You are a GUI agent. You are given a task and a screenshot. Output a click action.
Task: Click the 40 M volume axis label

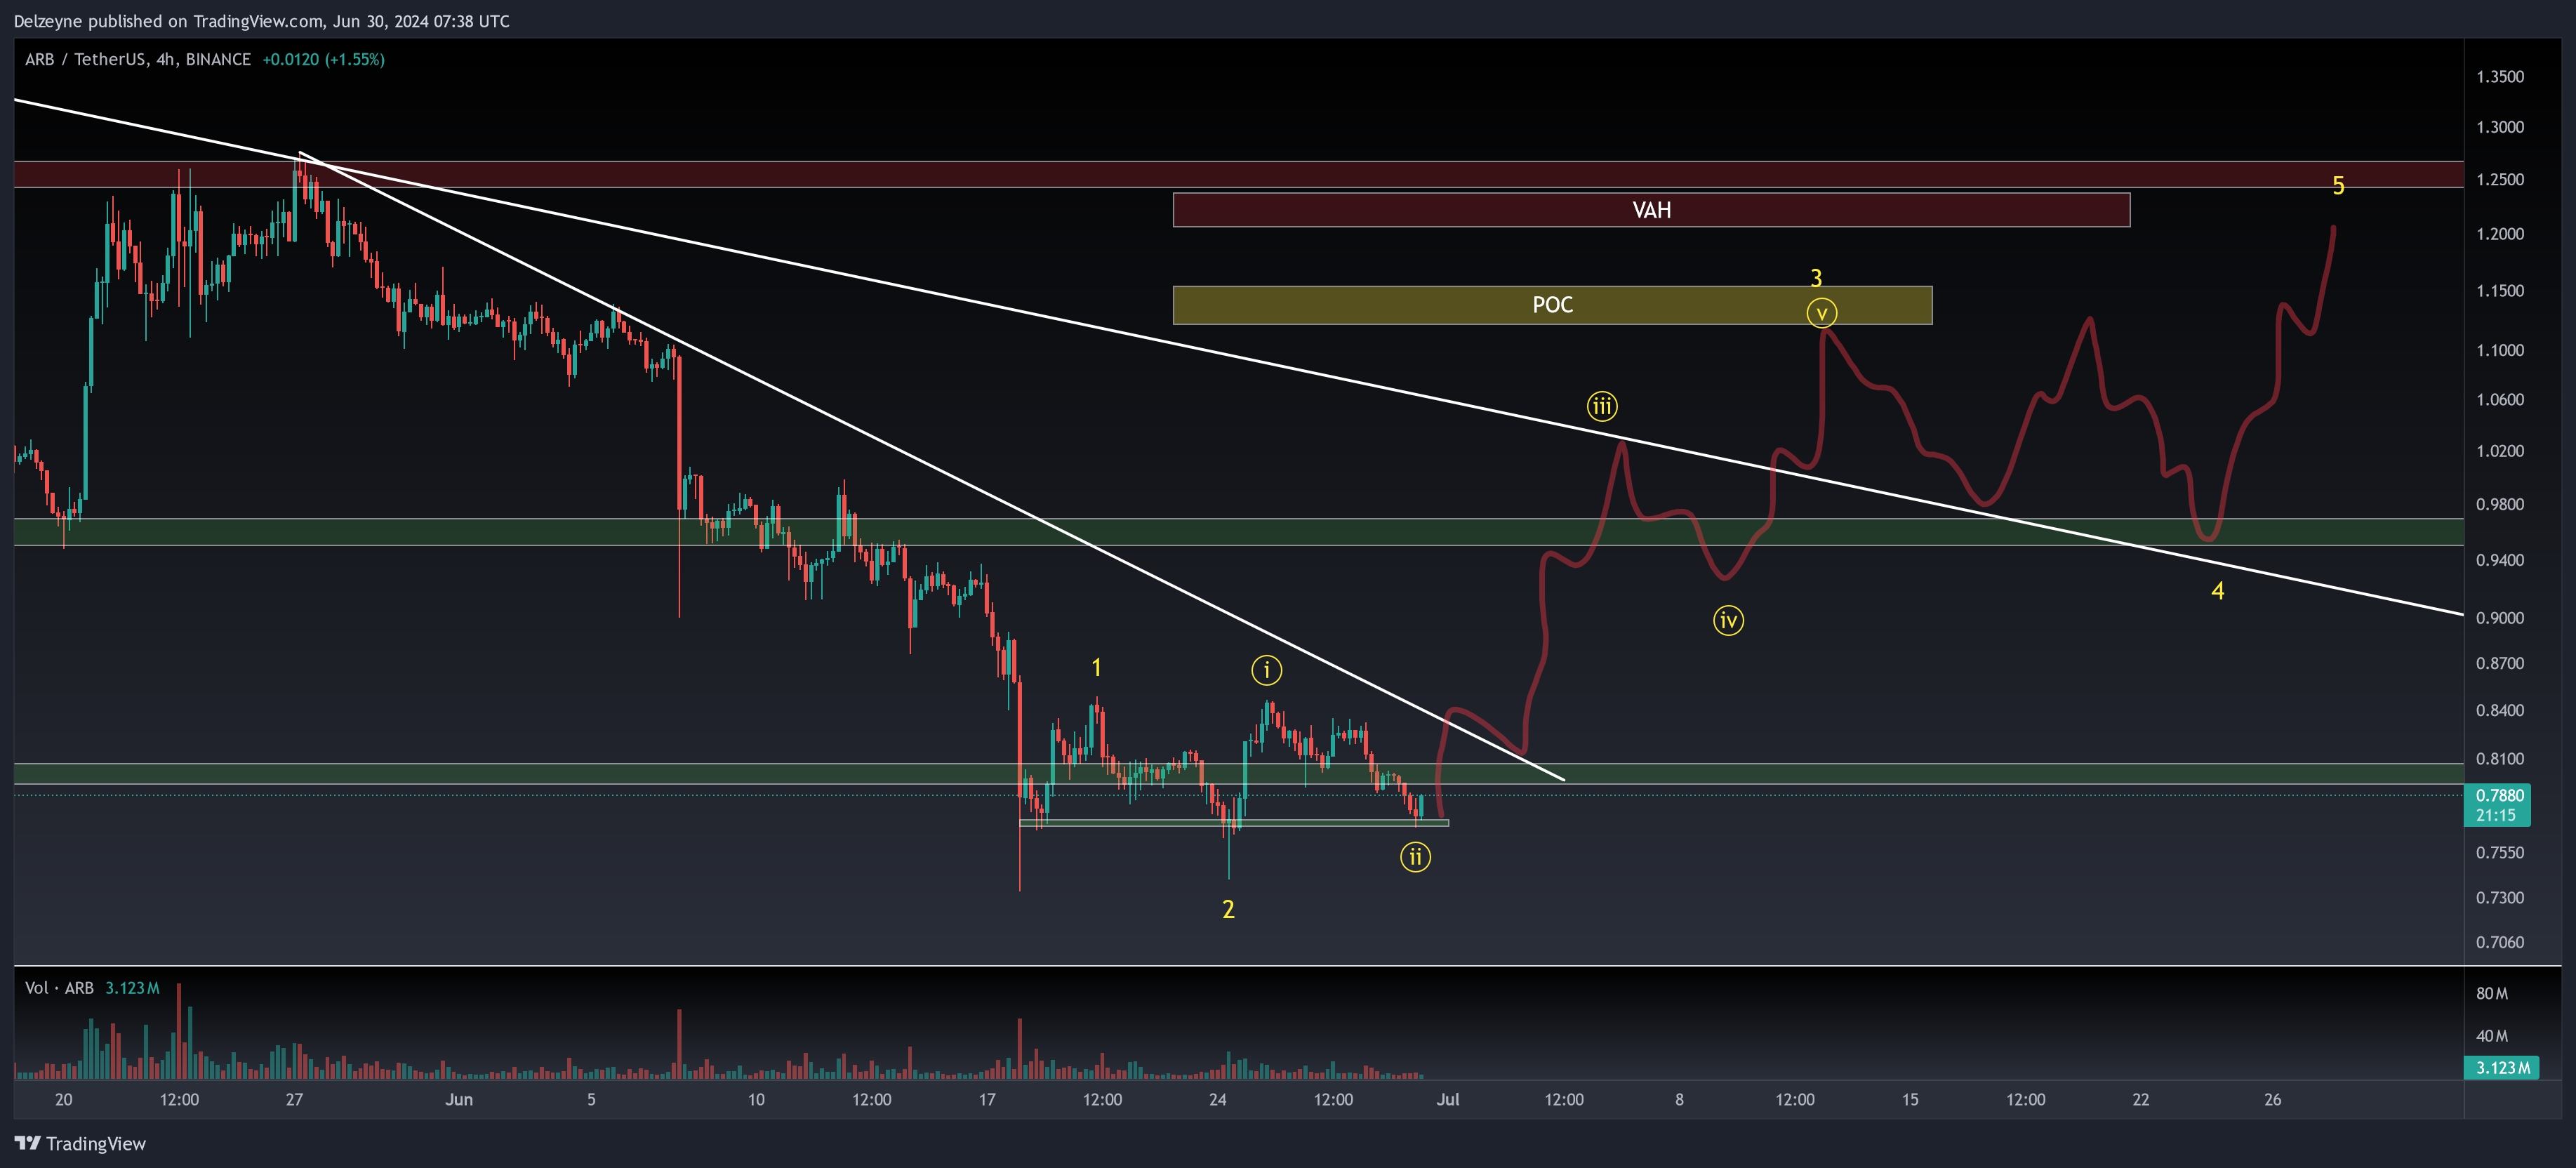tap(2491, 1036)
